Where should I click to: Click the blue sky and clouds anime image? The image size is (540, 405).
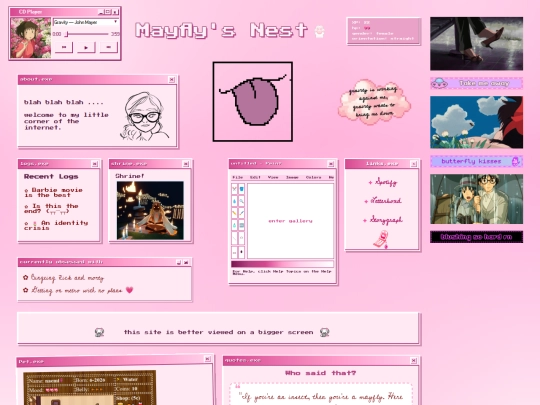[476, 122]
